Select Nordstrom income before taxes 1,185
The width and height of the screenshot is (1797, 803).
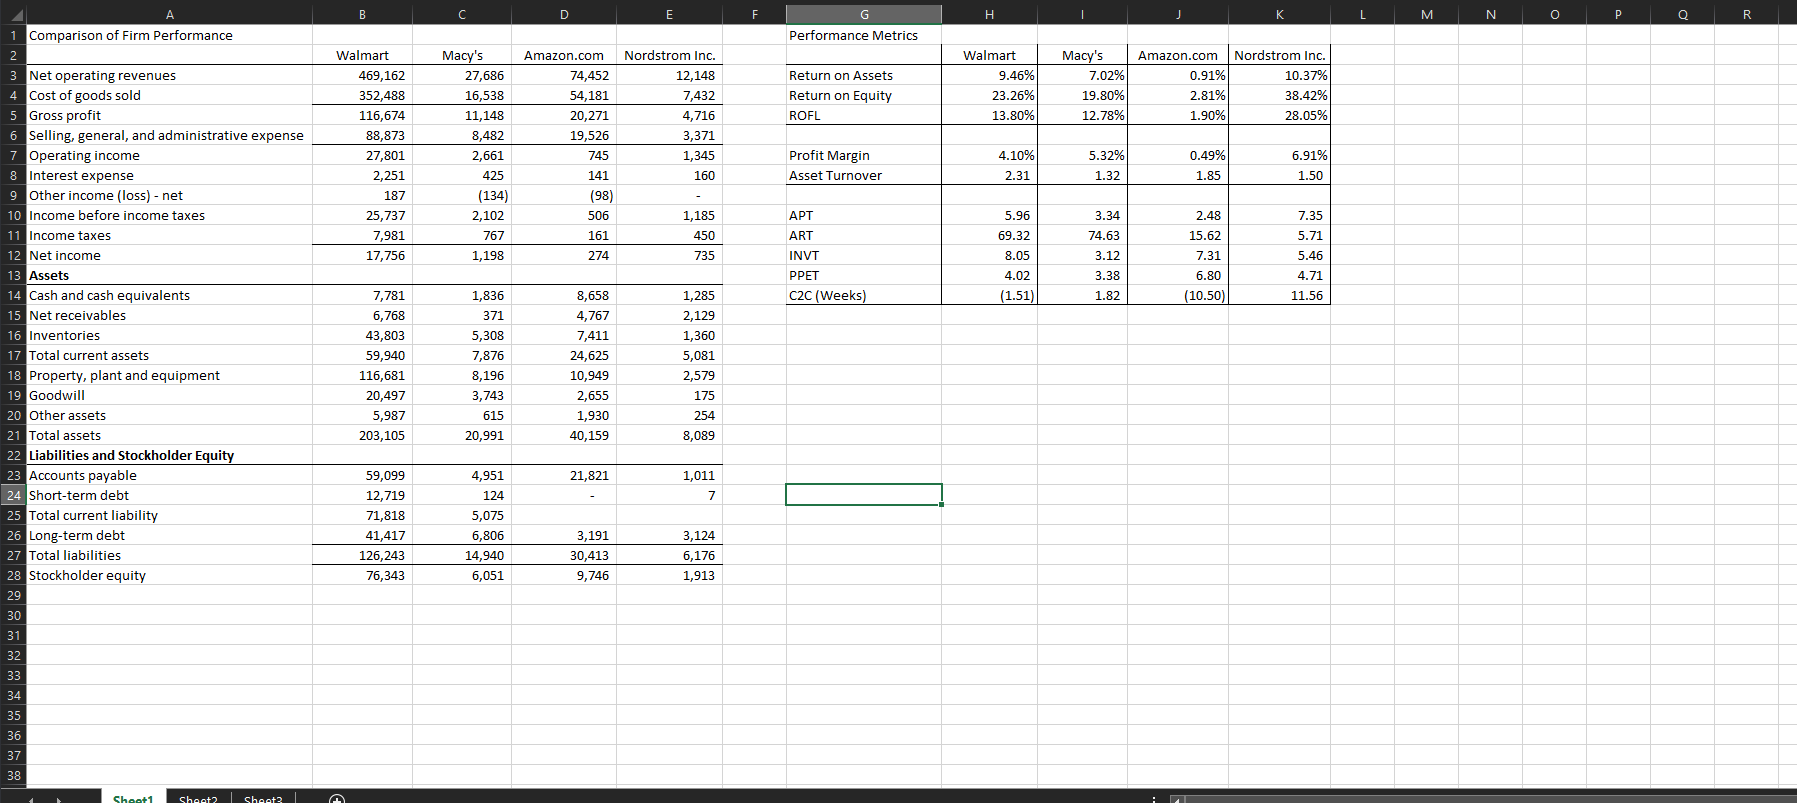(x=669, y=215)
